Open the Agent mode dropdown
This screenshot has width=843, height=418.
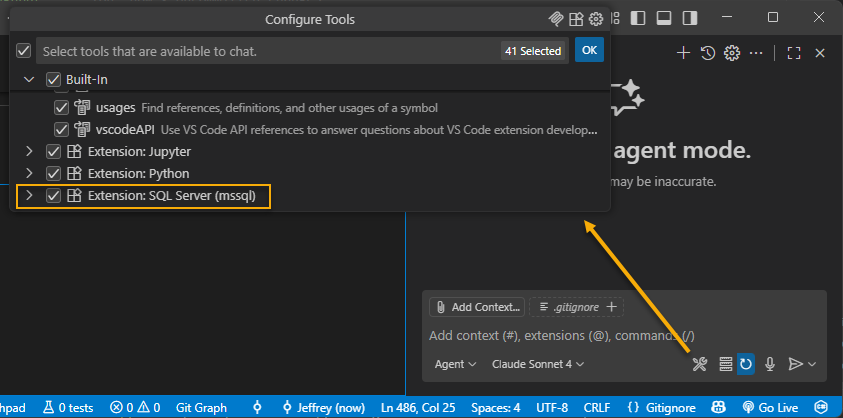pyautogui.click(x=455, y=365)
